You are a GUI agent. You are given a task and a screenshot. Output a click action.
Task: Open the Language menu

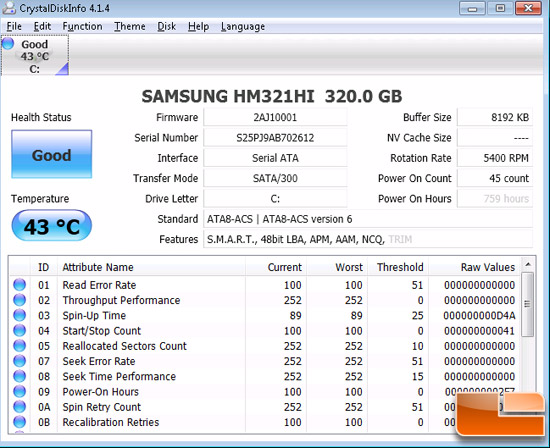click(243, 26)
